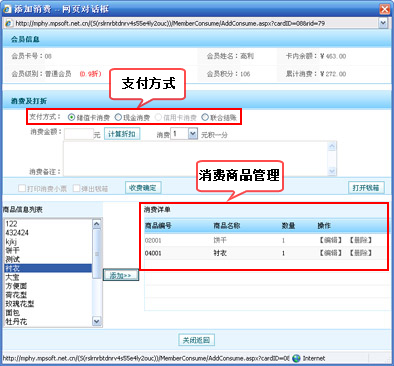Click the 消费金额 input field

78,134
